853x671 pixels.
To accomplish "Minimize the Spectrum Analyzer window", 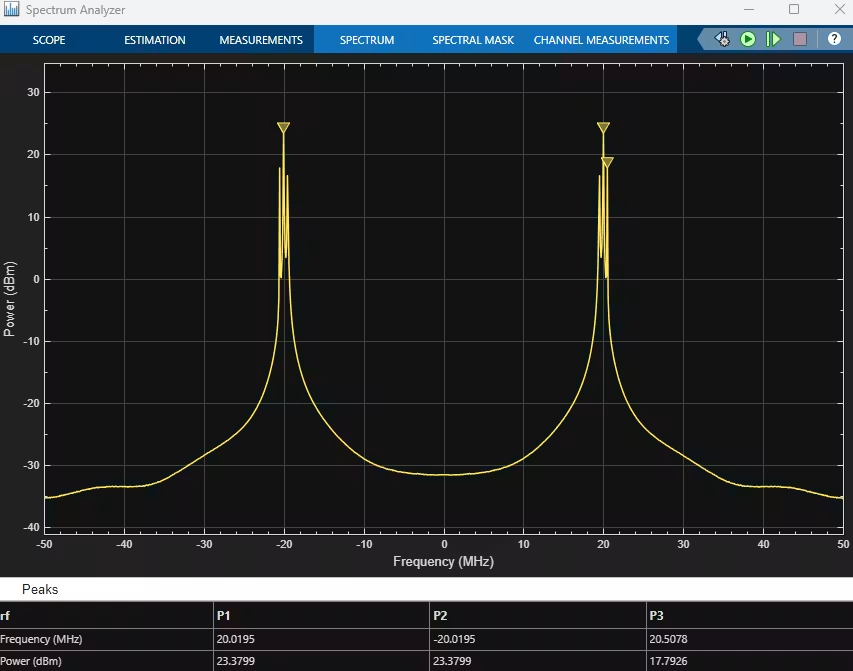I will pos(749,9).
